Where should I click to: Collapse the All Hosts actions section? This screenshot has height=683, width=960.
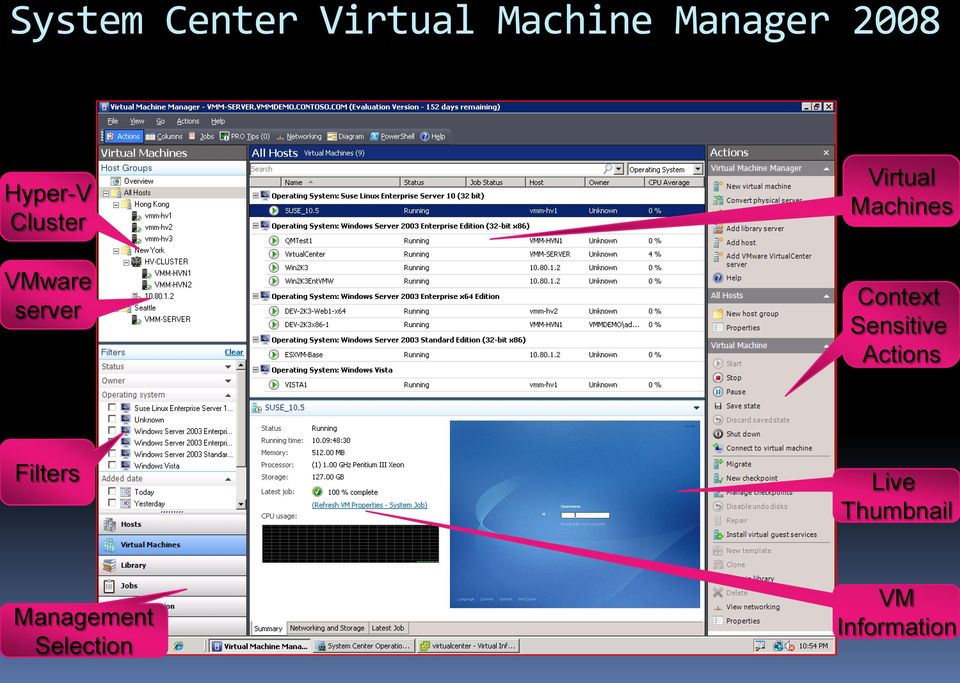826,296
